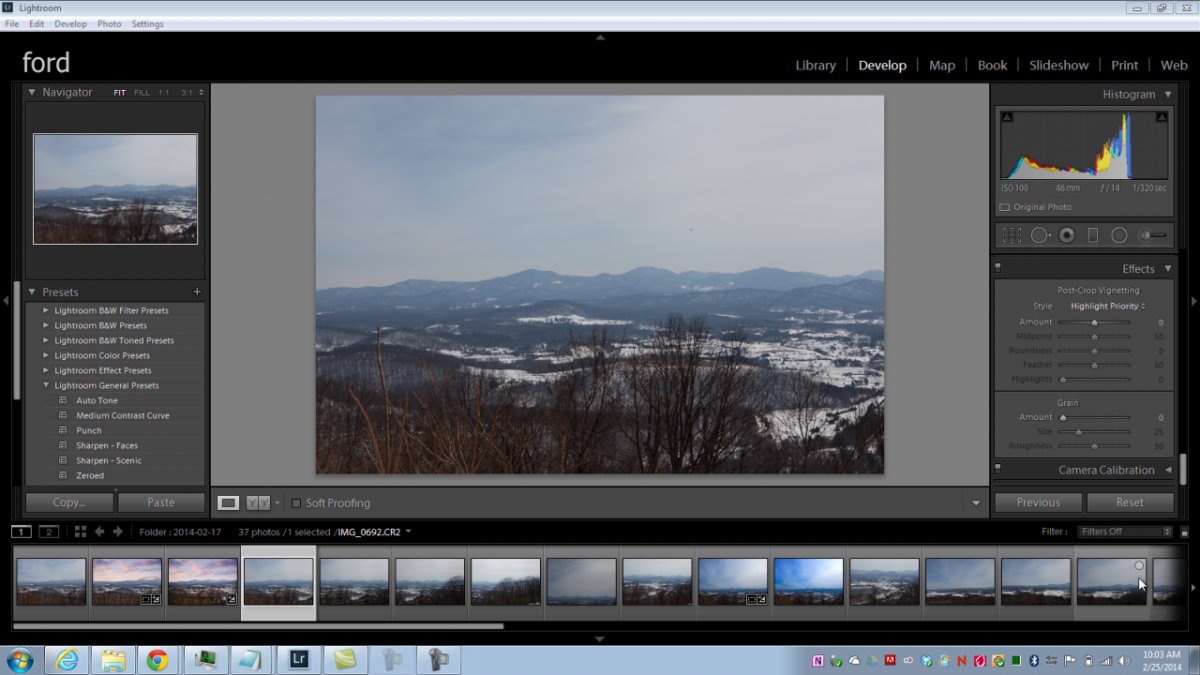This screenshot has width=1200, height=675.
Task: Toggle the Effects panel on/off switch
Action: pos(998,268)
